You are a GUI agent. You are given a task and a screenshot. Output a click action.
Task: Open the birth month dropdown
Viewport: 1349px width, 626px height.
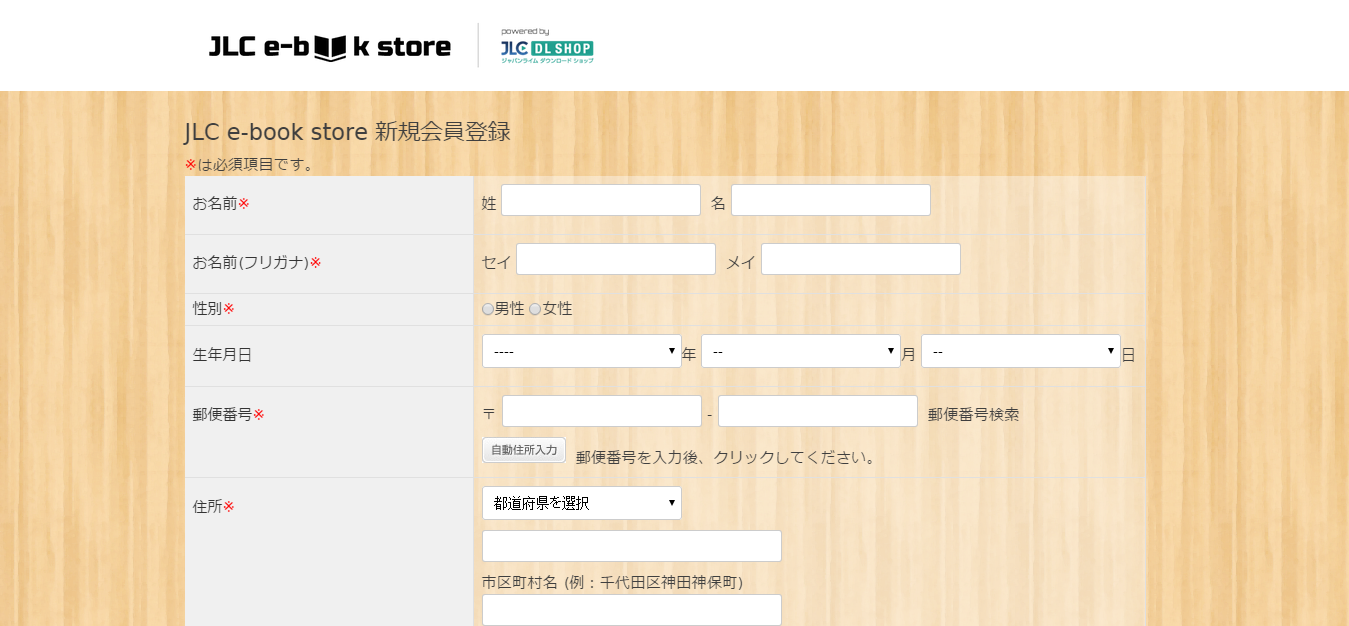801,351
